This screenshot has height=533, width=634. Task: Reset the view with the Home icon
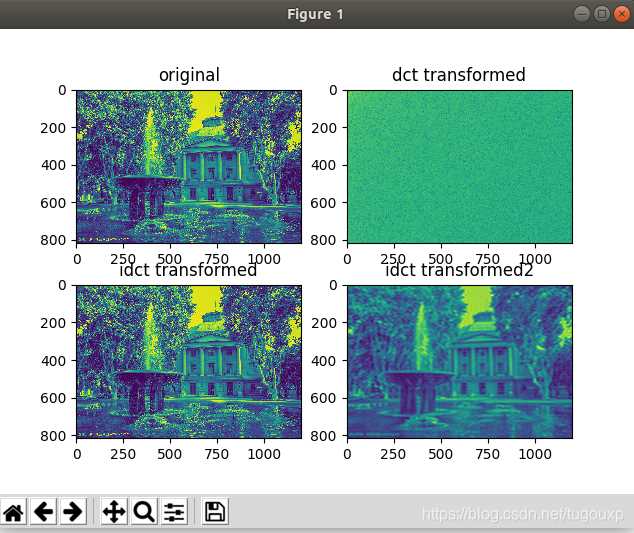(13, 512)
